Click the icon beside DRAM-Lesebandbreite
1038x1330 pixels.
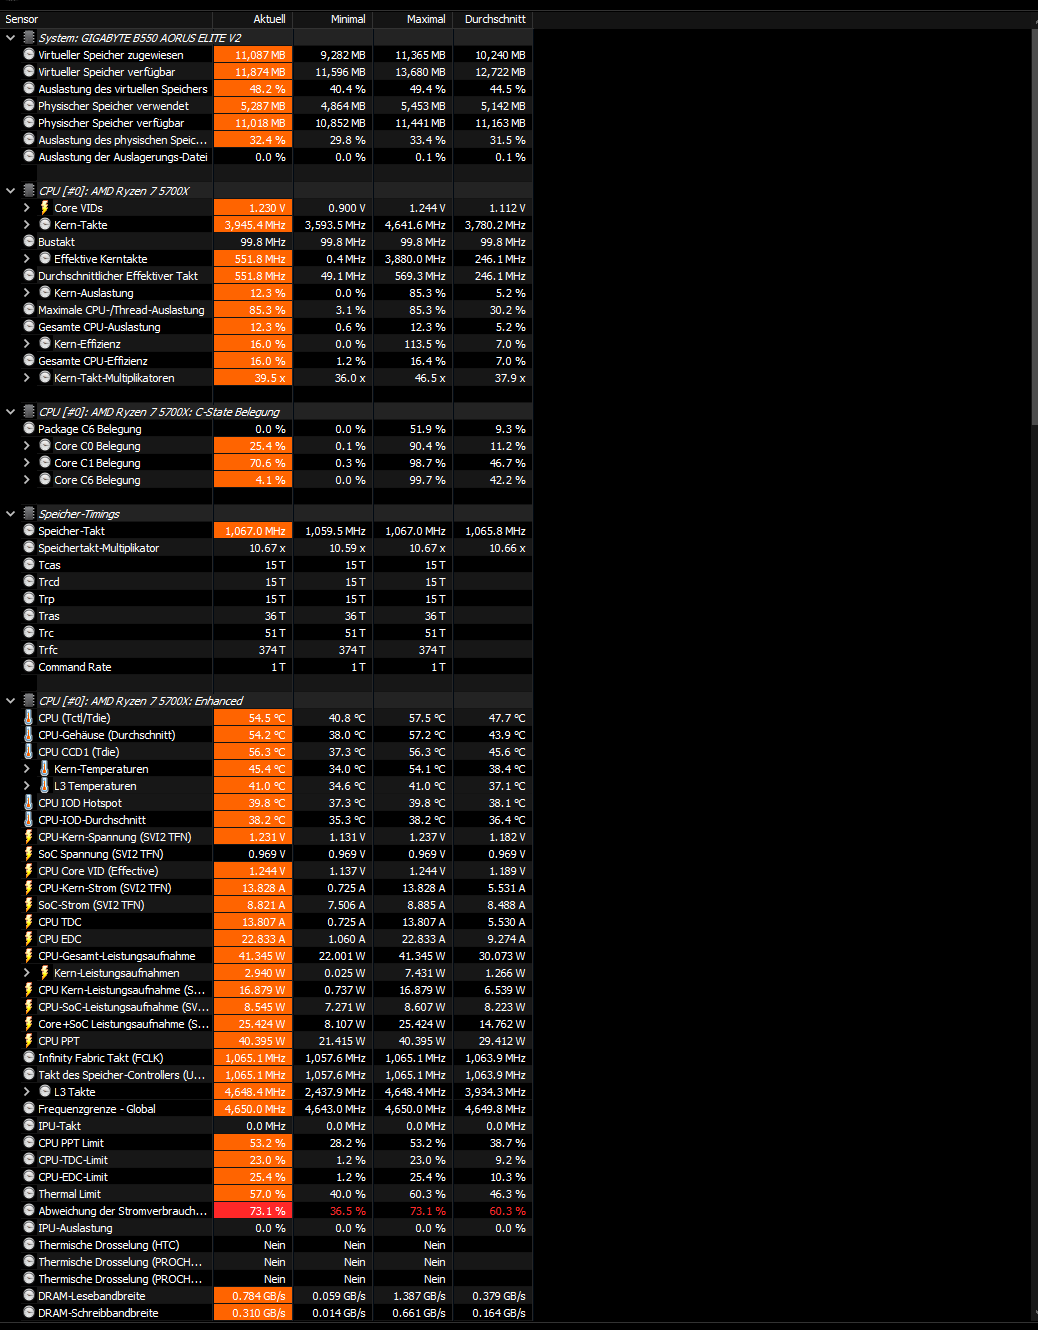[x=29, y=1295]
